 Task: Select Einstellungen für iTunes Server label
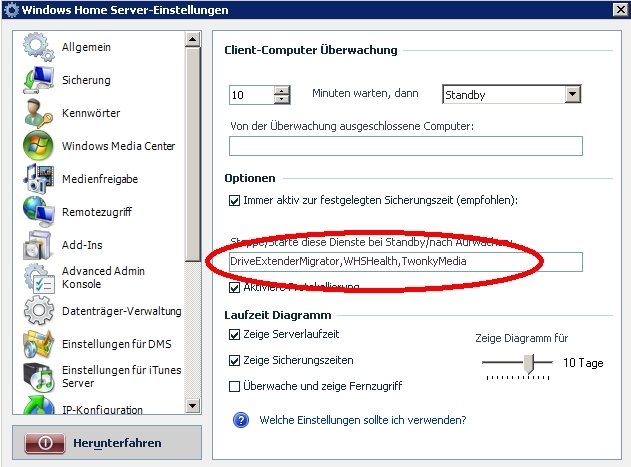pos(122,376)
